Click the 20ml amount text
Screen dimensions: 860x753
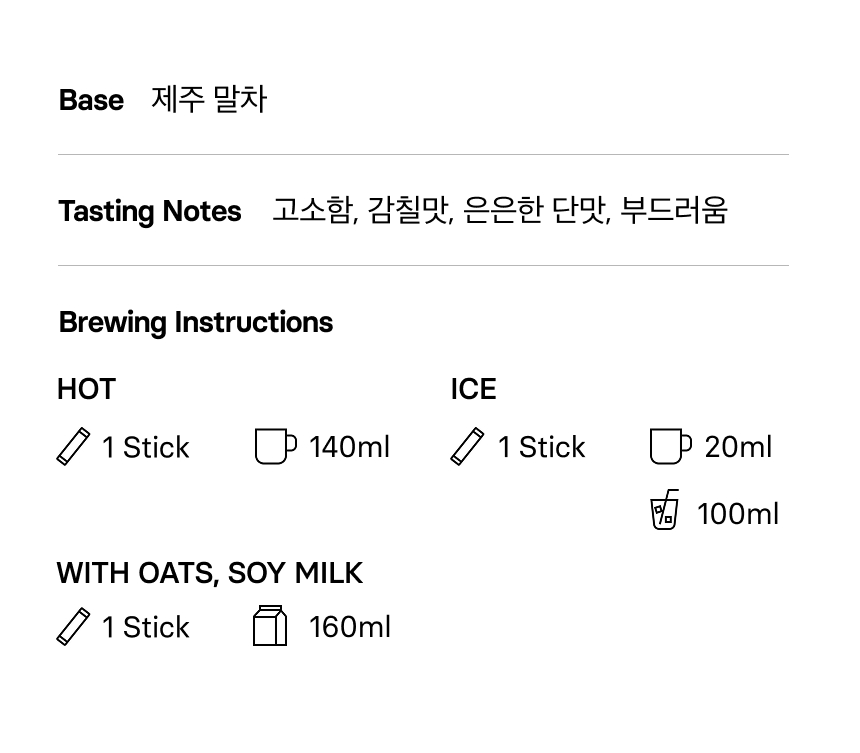pyautogui.click(x=738, y=447)
